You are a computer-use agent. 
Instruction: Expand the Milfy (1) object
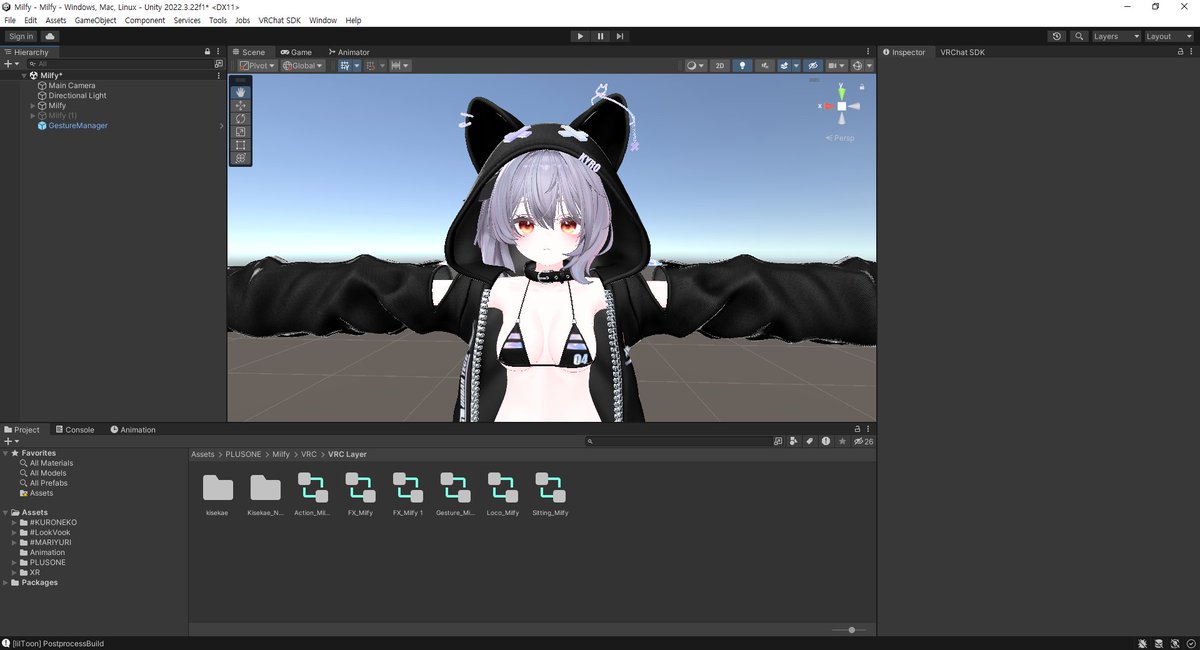33,116
